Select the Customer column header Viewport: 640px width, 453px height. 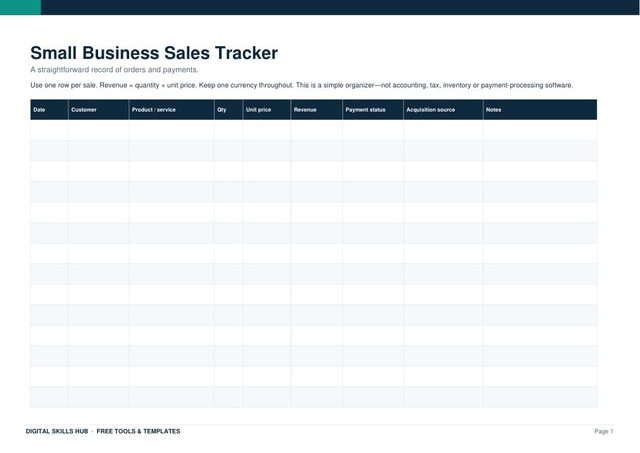point(98,109)
